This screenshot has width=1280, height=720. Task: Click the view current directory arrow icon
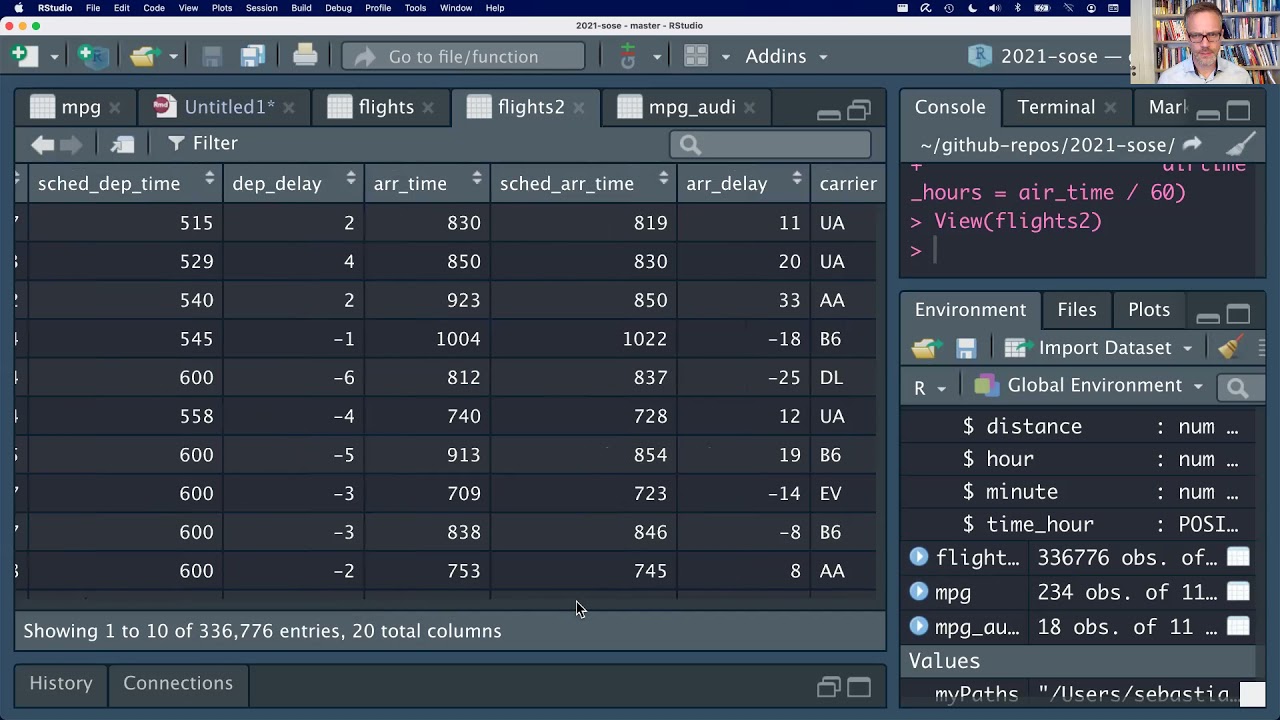(x=1192, y=145)
